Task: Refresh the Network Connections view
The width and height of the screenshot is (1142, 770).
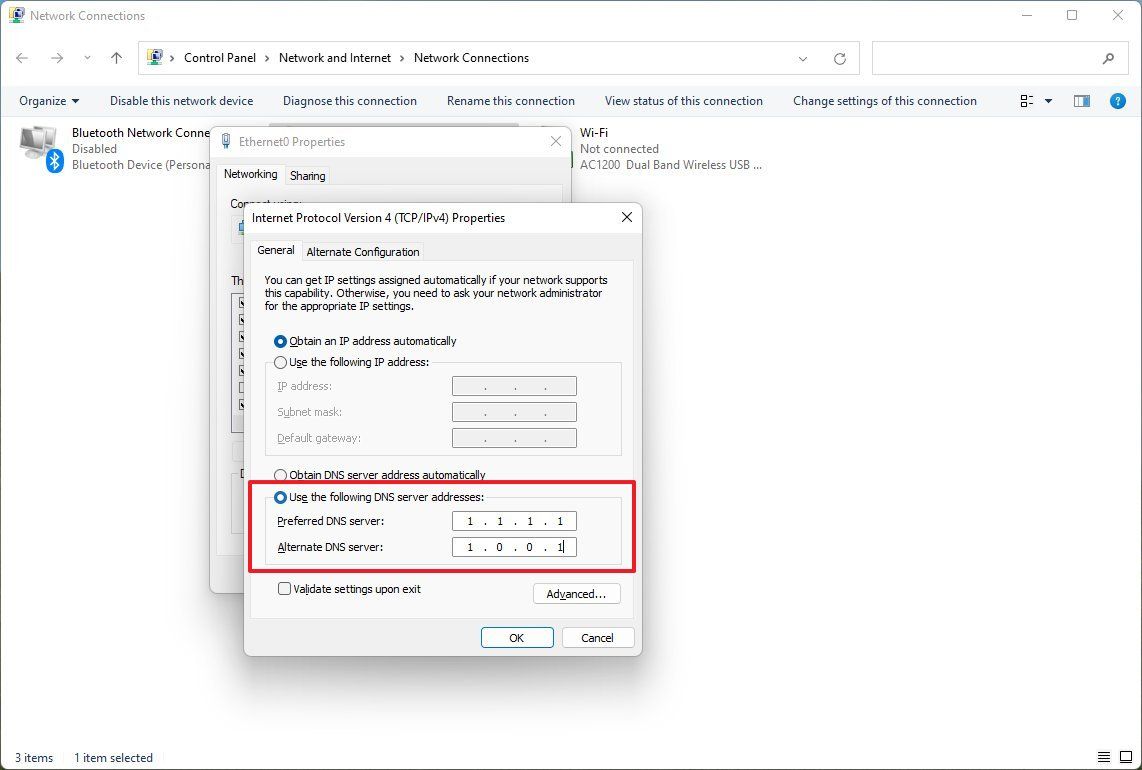Action: pyautogui.click(x=839, y=58)
